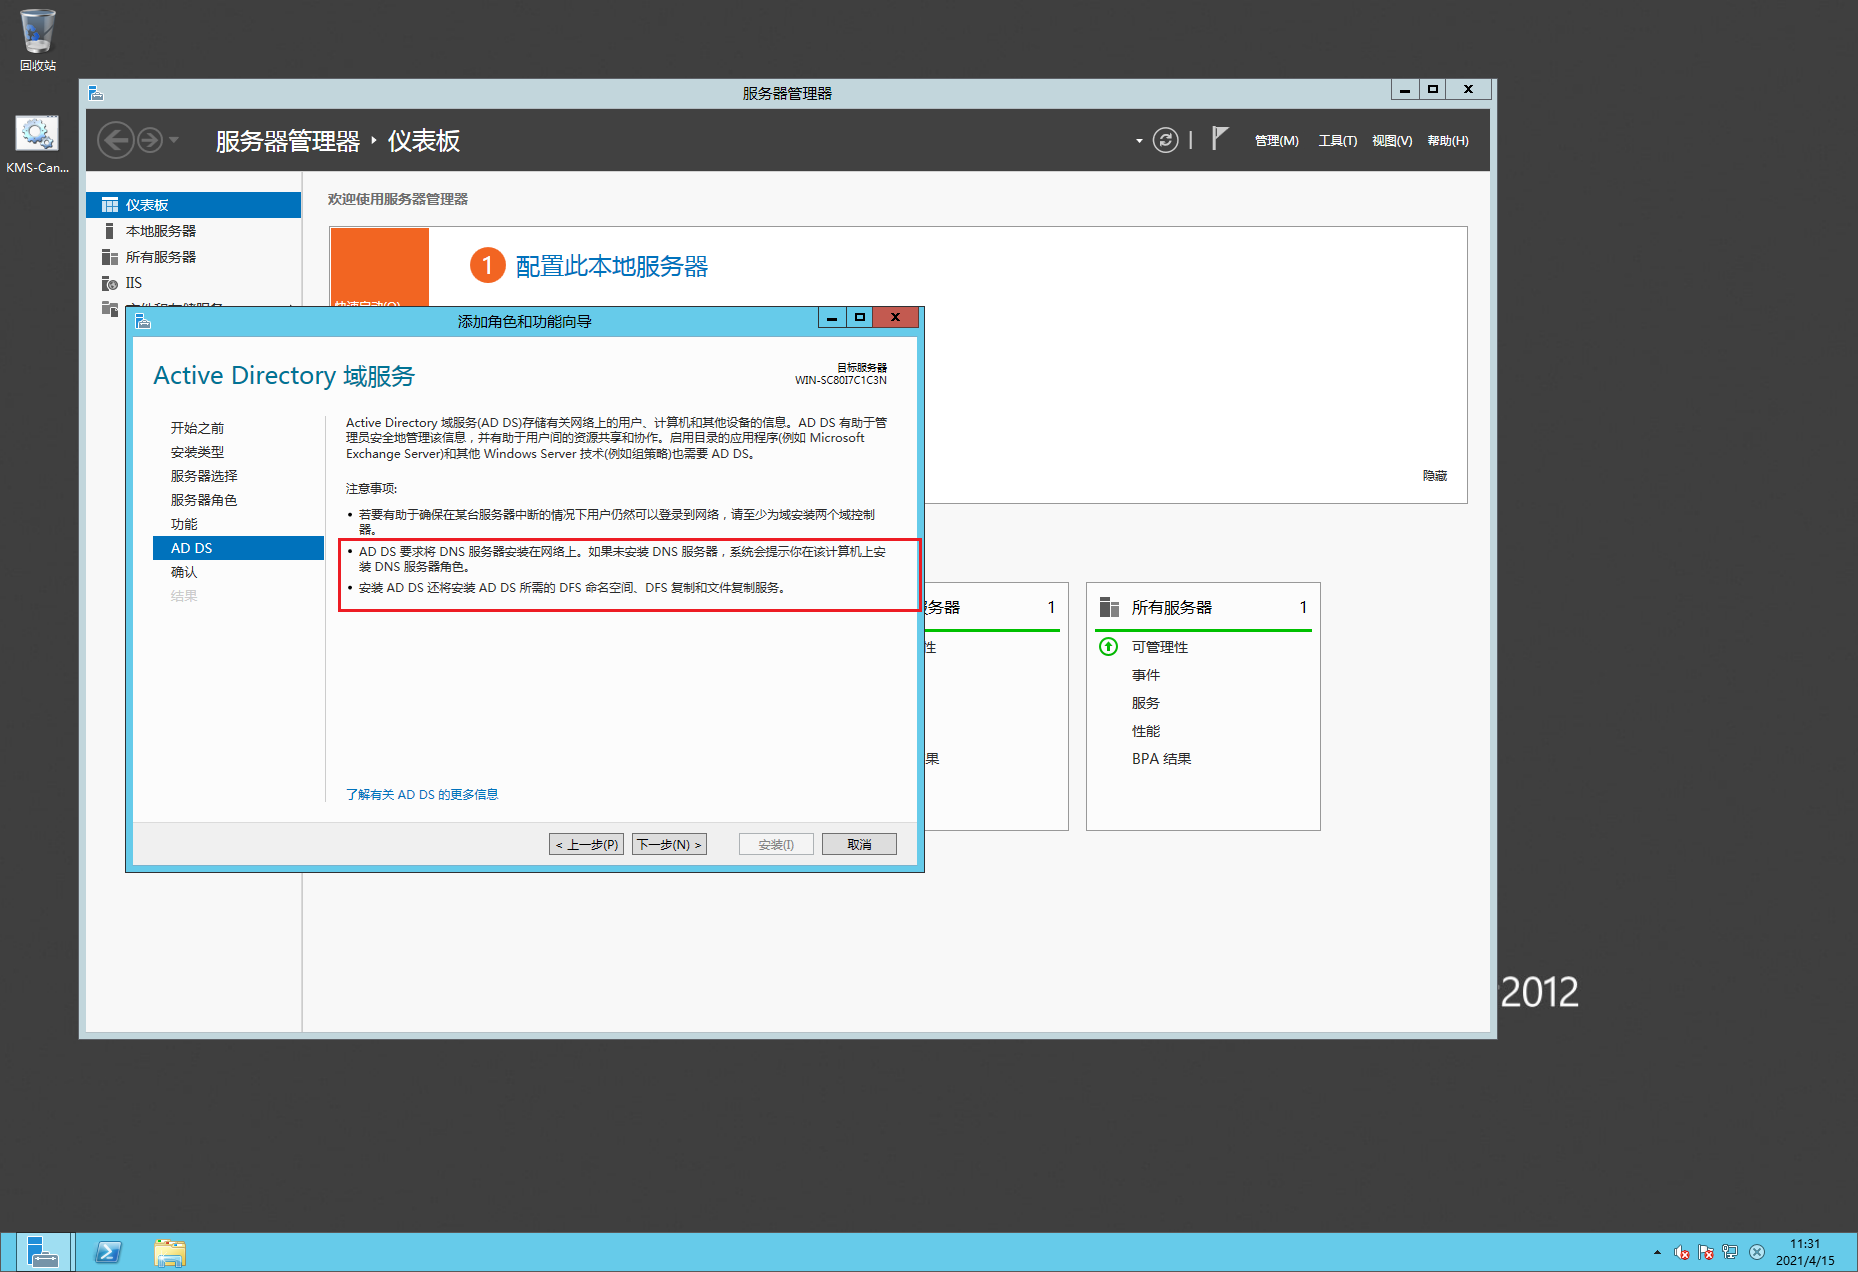The height and width of the screenshot is (1272, 1858).
Task: Go to 确认 wizard step
Action: coord(184,572)
